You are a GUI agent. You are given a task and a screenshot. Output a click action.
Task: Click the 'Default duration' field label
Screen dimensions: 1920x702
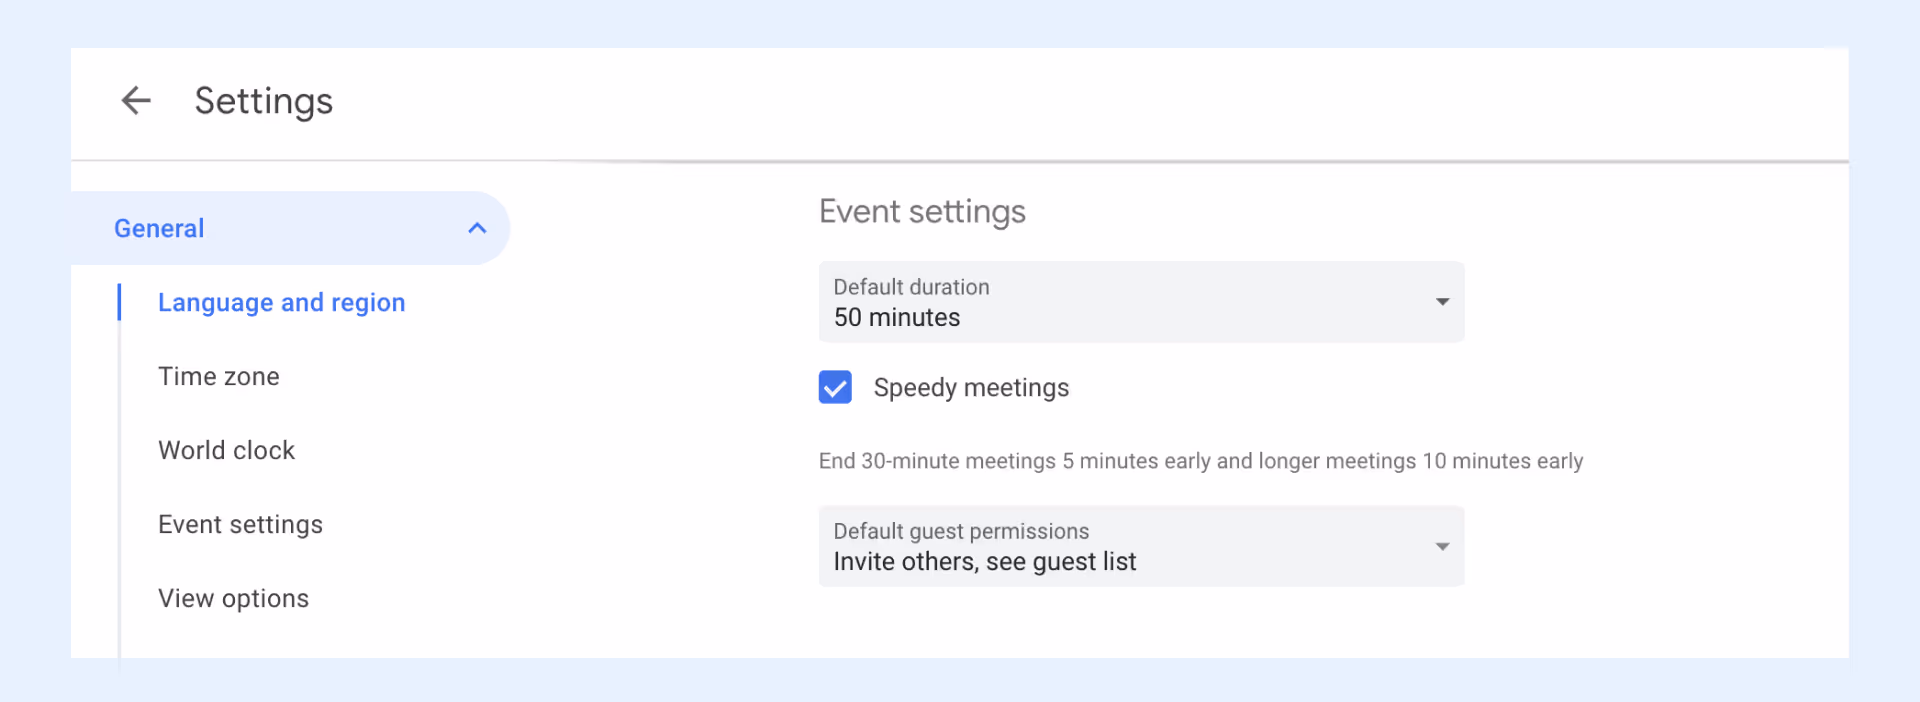pos(911,287)
